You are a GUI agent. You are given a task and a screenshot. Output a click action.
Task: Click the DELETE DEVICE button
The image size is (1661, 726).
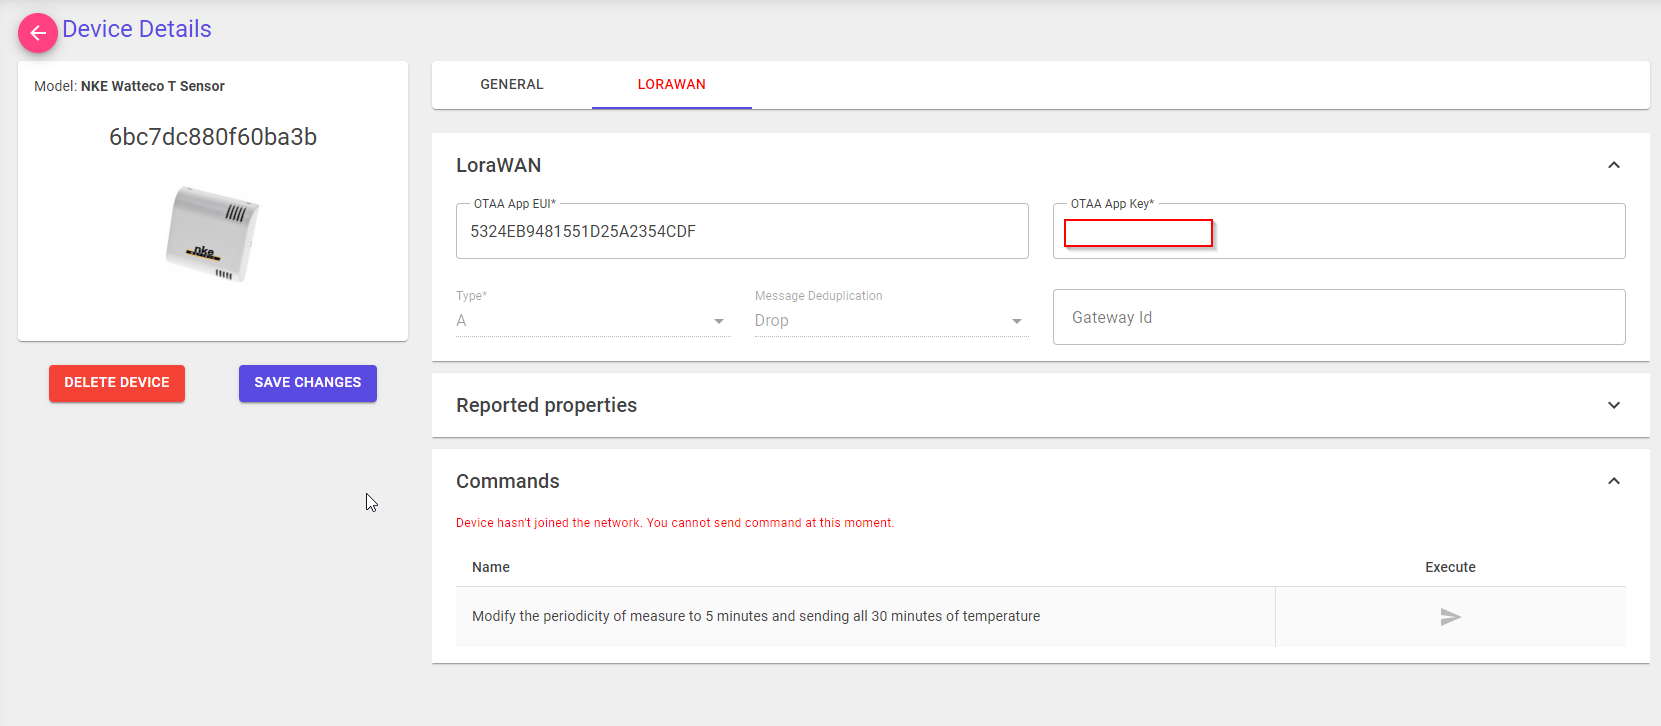(x=117, y=383)
